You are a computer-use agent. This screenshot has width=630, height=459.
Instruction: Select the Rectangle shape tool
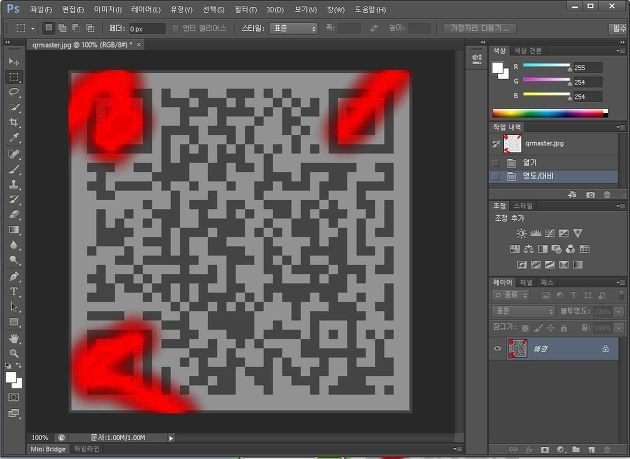point(14,322)
